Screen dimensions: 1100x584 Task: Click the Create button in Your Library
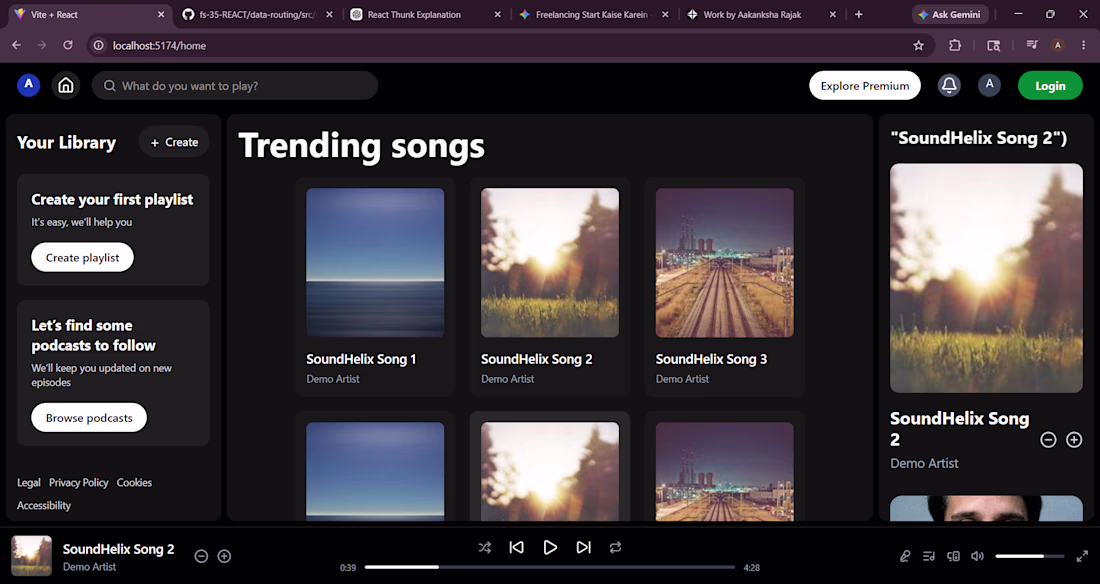coord(174,142)
